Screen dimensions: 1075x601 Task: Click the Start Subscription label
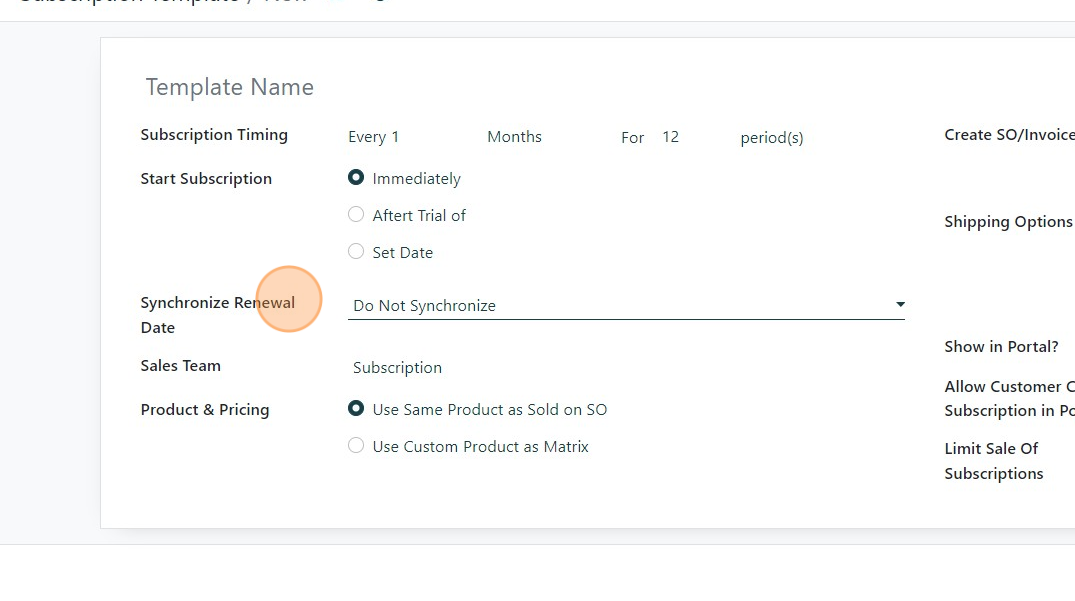206,179
